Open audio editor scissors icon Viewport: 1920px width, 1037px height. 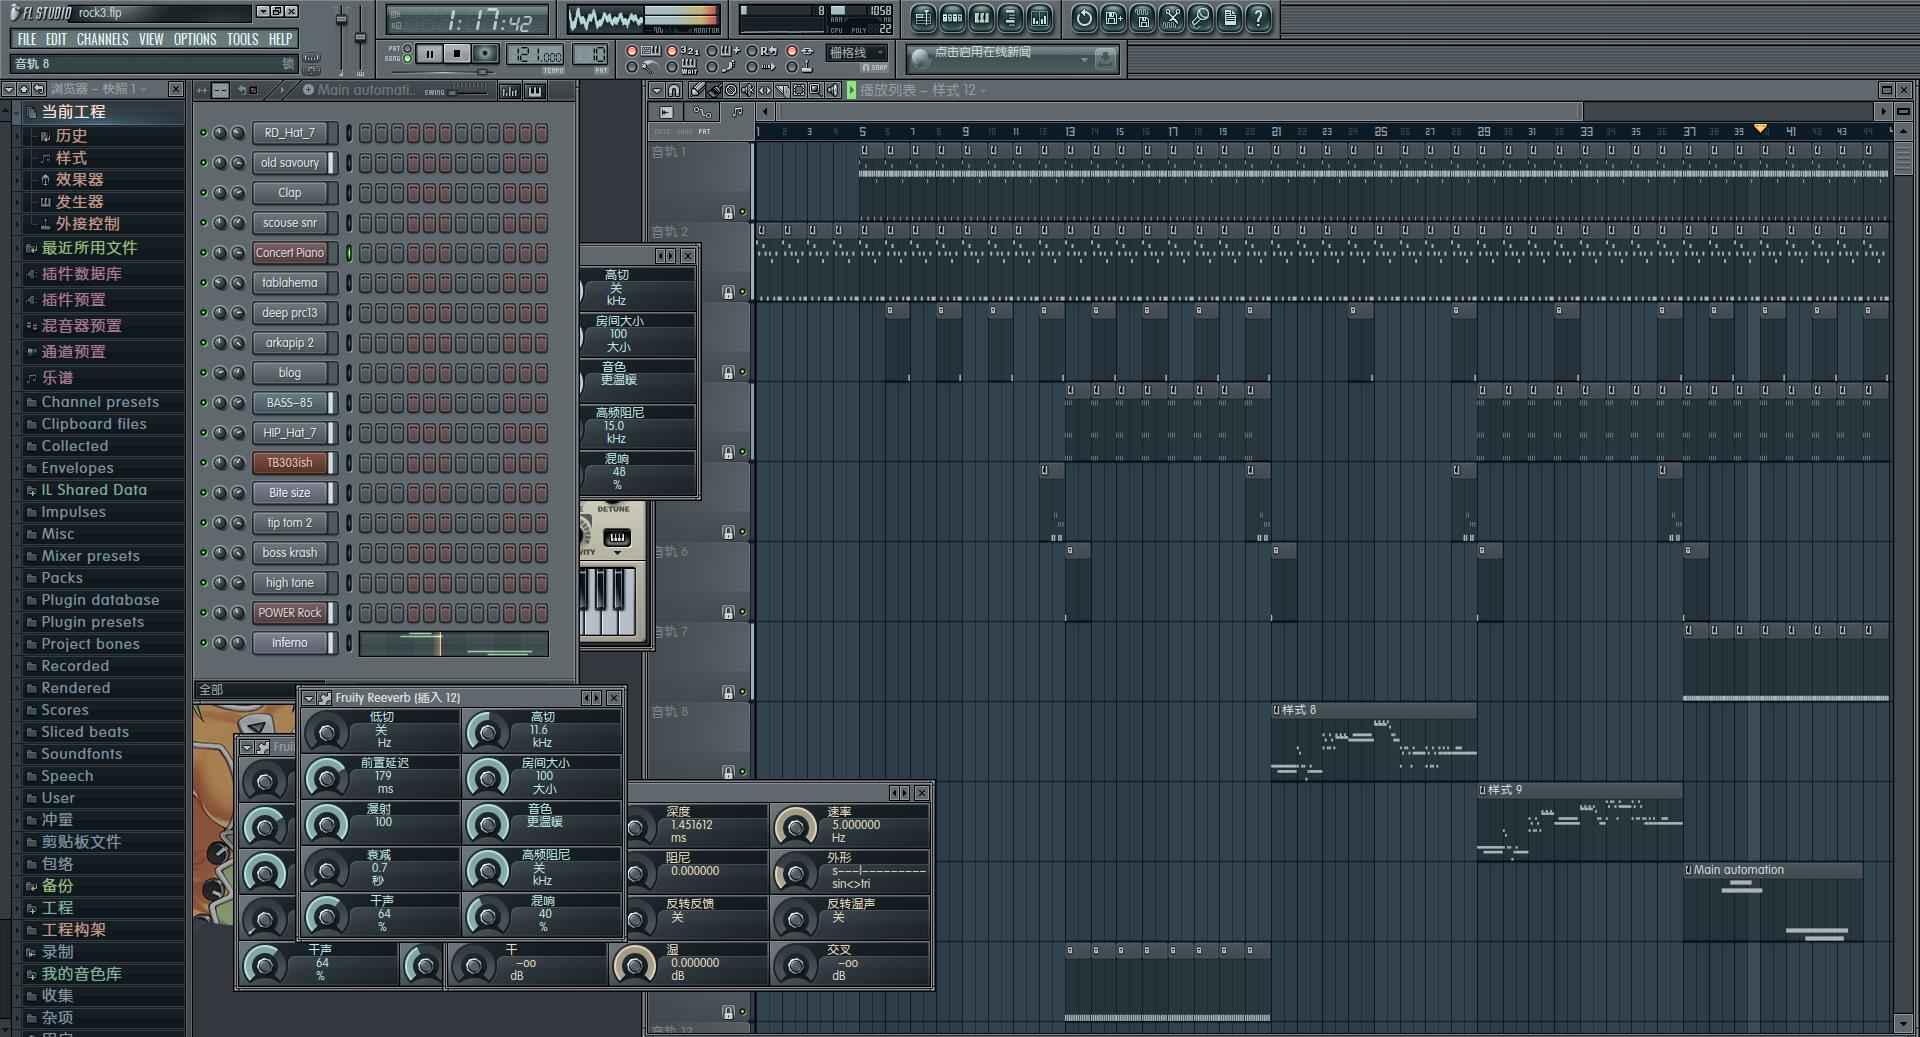1171,17
